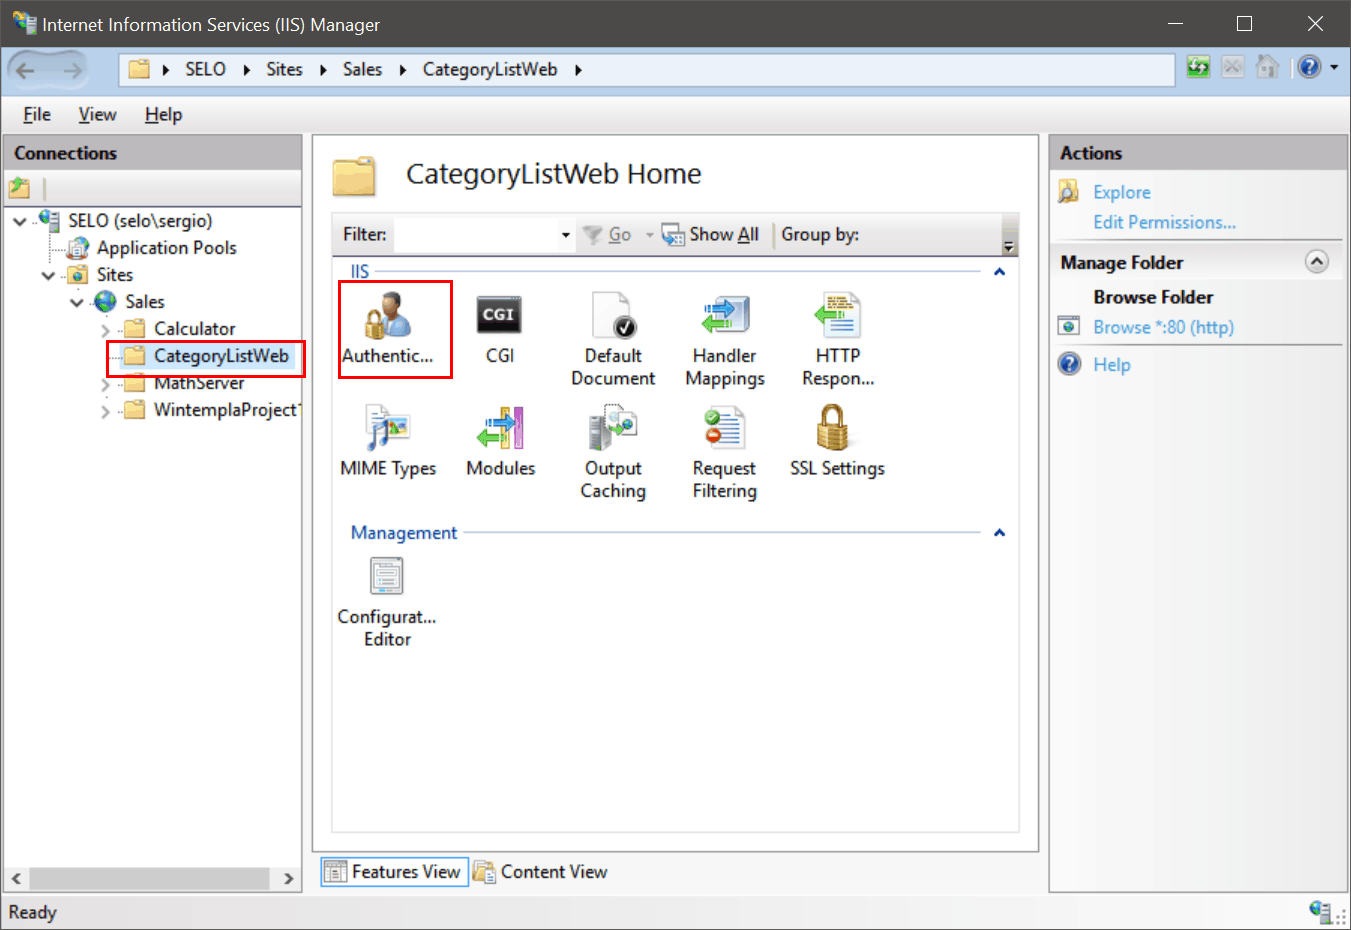Open the Go button dropdown arrow
The width and height of the screenshot is (1351, 930).
point(649,235)
